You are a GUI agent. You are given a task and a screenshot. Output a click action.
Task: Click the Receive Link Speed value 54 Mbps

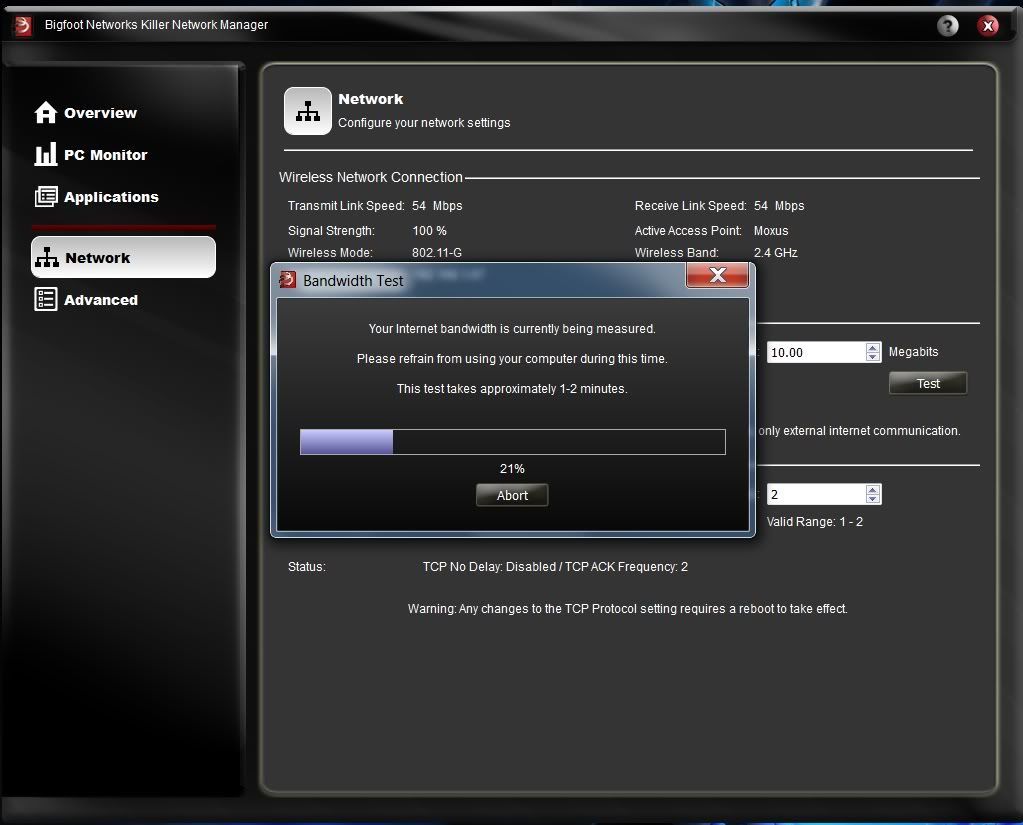click(779, 206)
